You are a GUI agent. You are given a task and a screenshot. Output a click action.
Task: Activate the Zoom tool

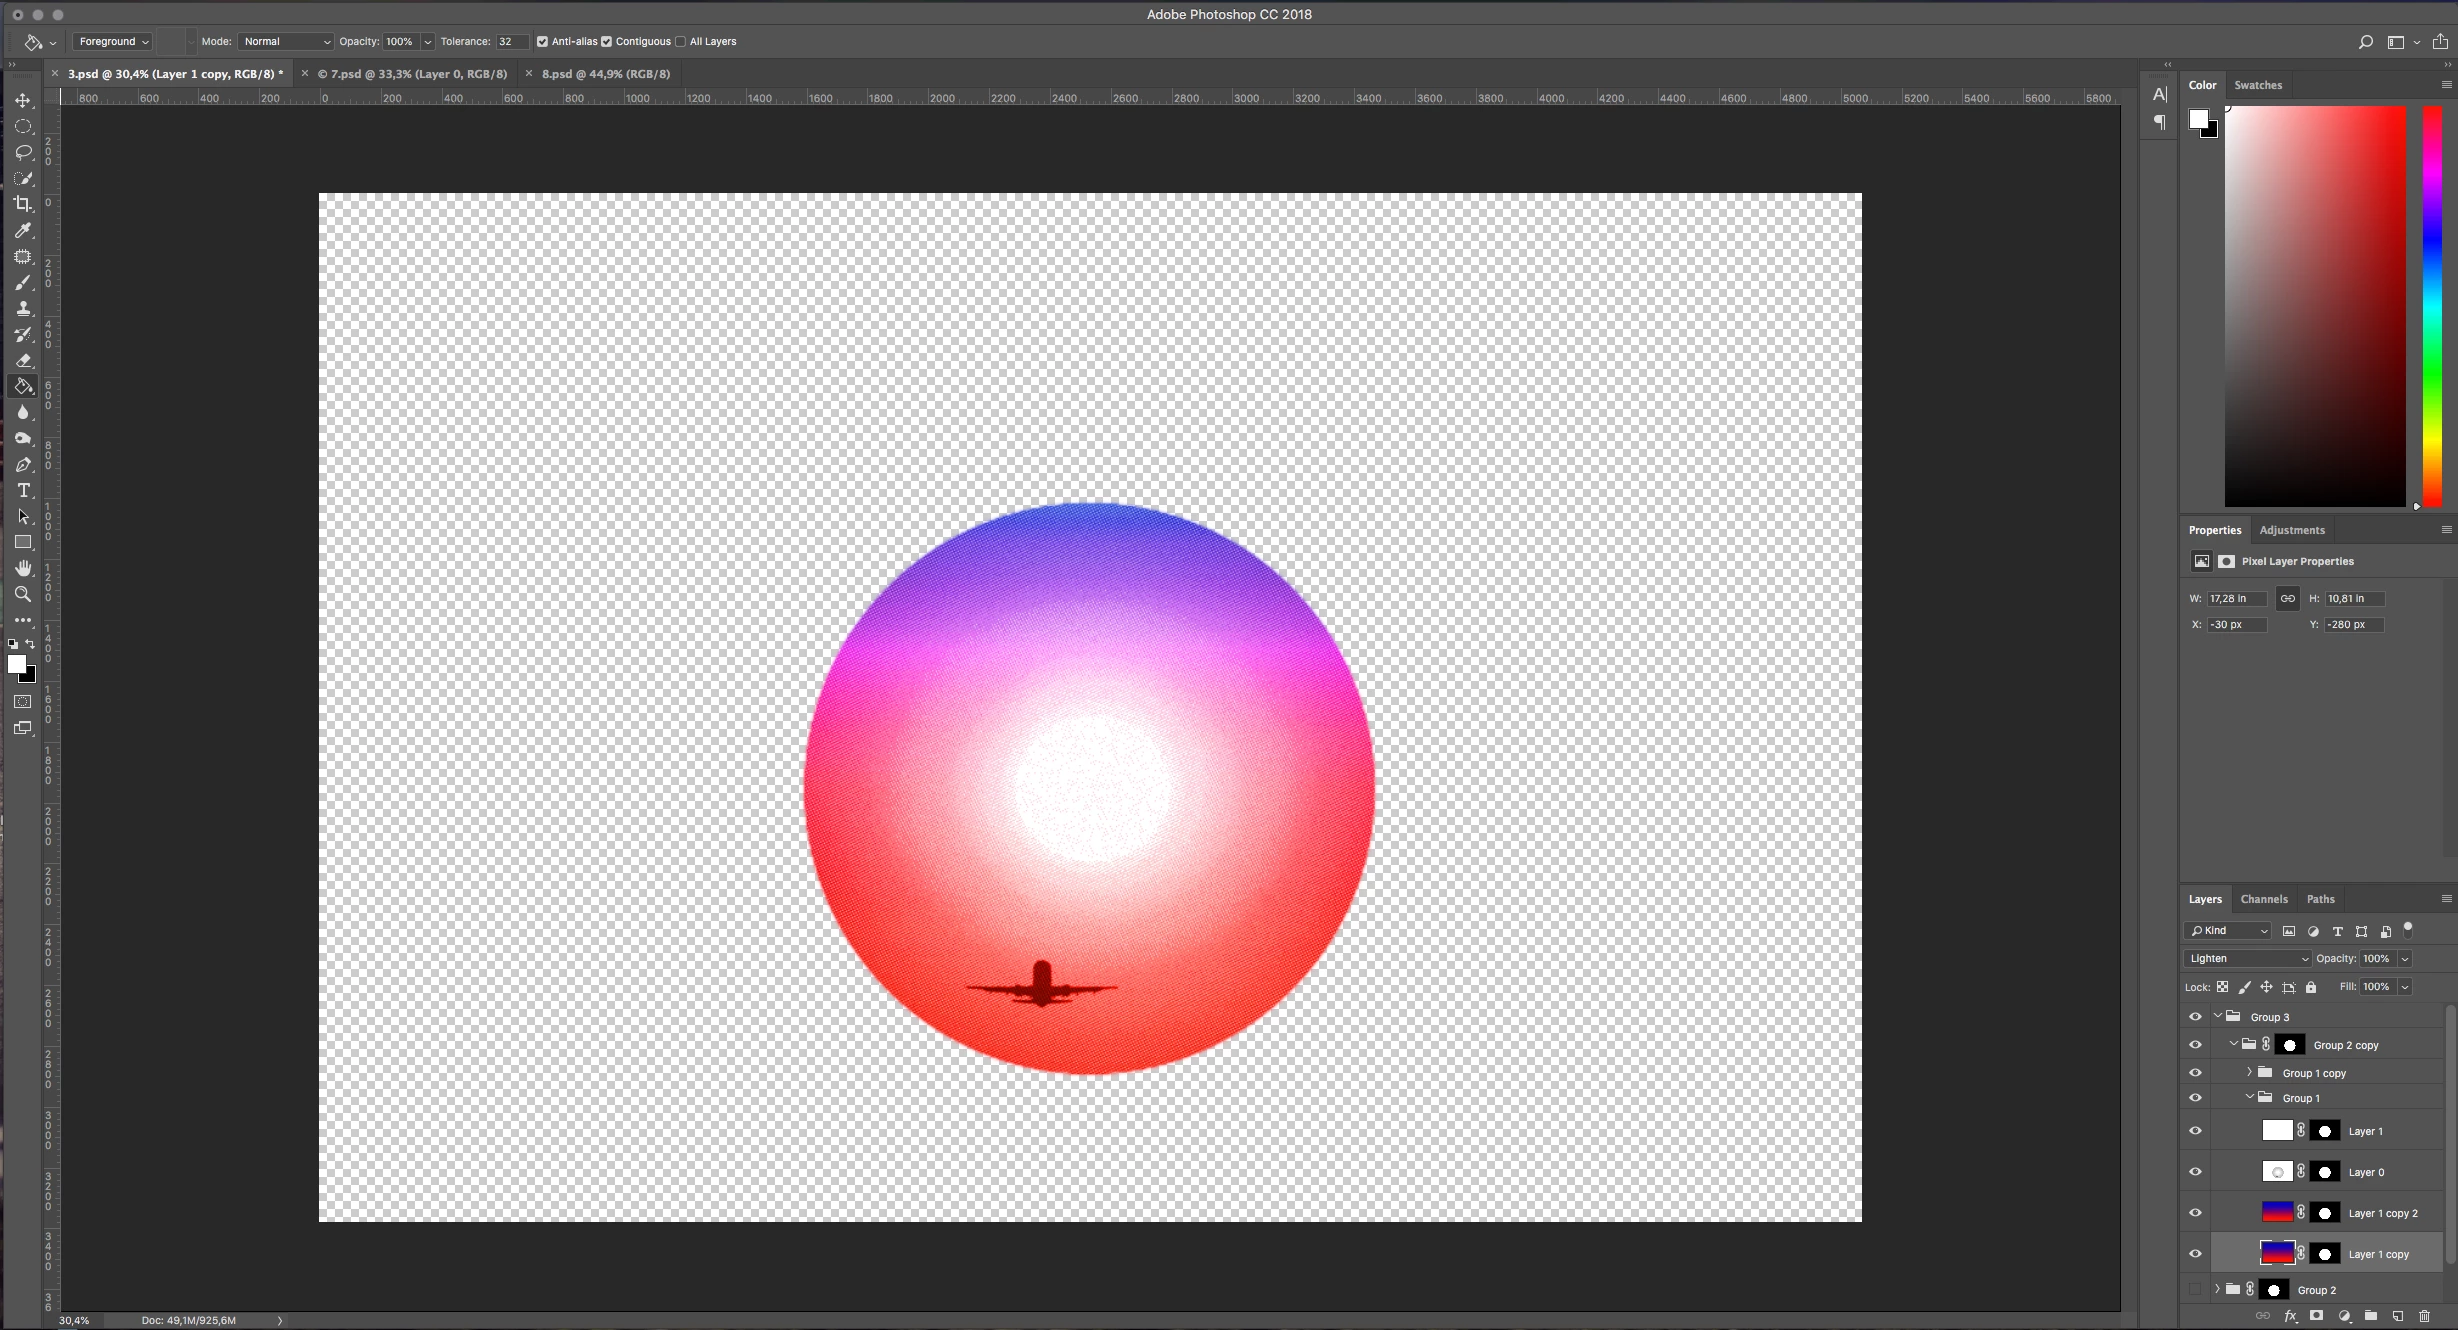tap(23, 594)
